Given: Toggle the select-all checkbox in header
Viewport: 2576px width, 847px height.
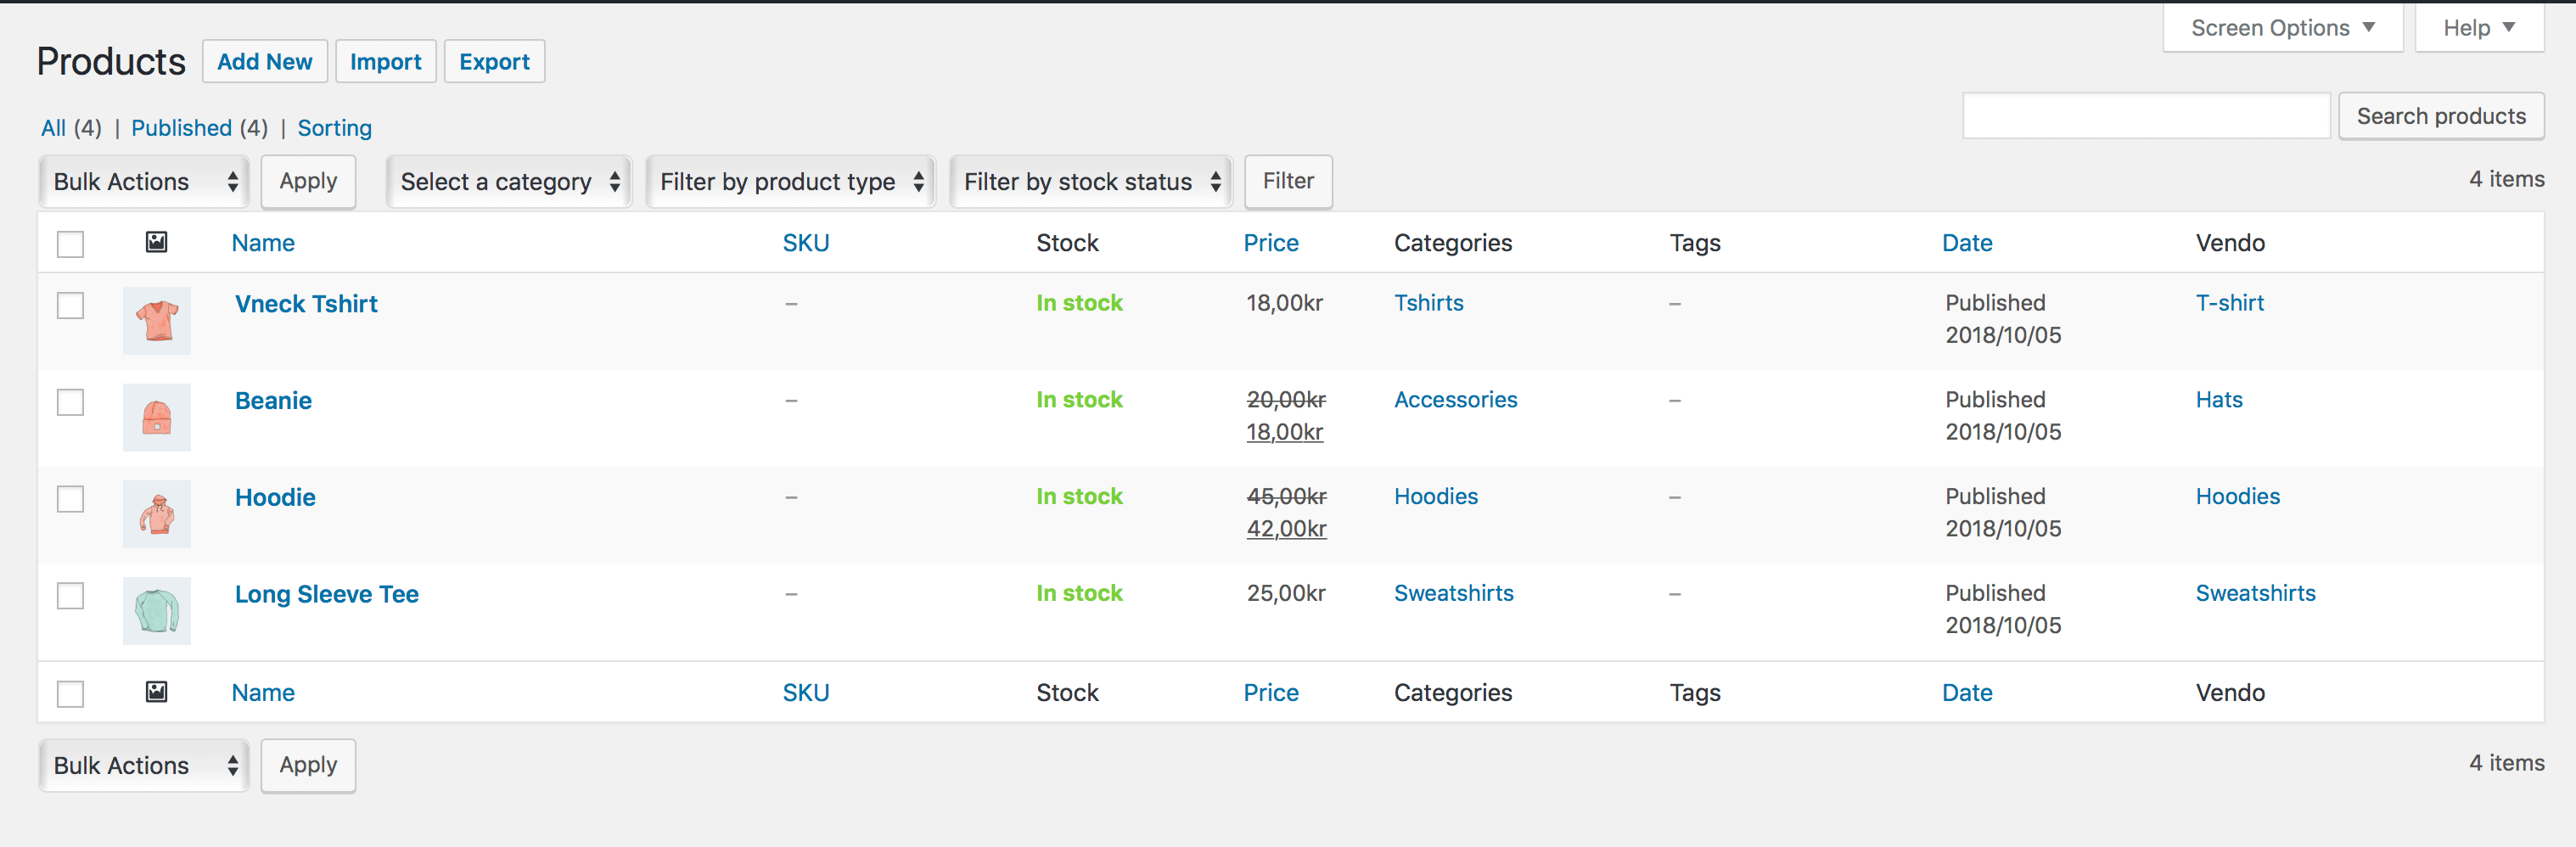Looking at the screenshot, I should tap(70, 244).
